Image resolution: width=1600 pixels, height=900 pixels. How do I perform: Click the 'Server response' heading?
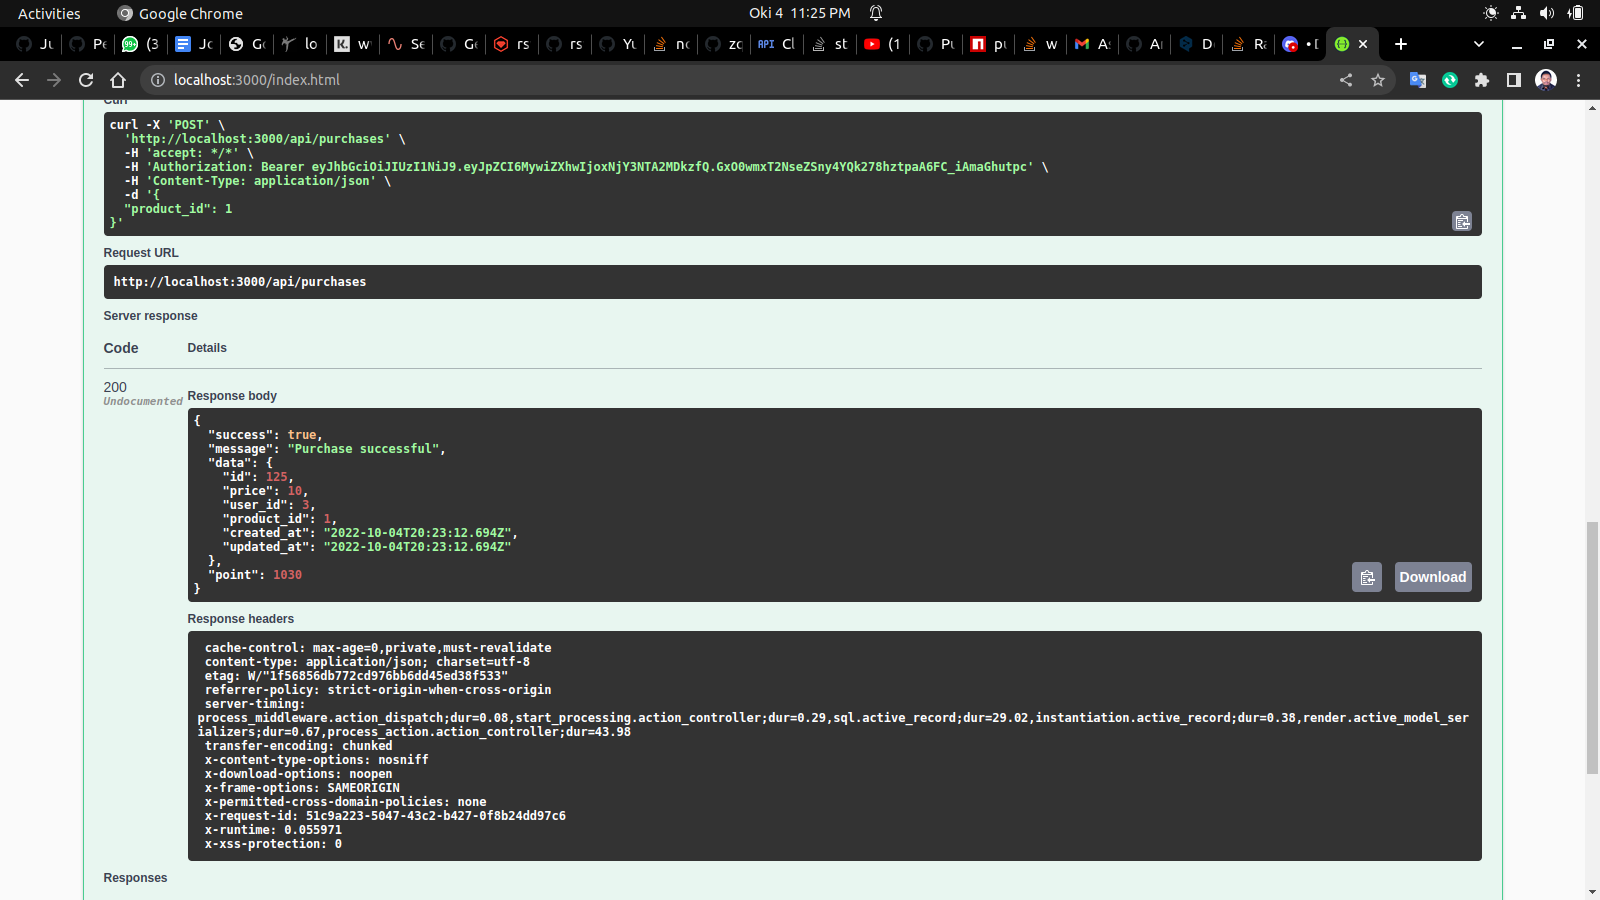point(151,316)
